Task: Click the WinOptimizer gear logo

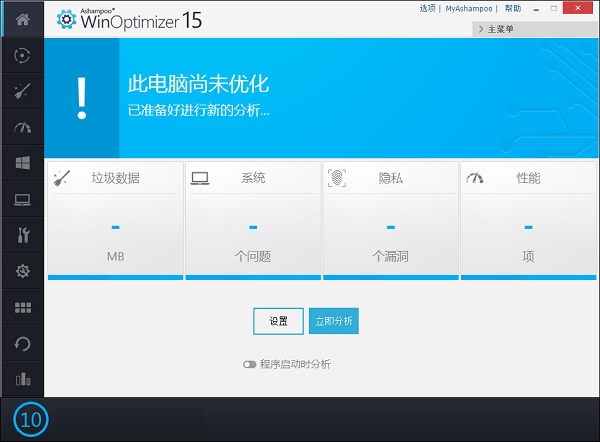Action: 66,19
